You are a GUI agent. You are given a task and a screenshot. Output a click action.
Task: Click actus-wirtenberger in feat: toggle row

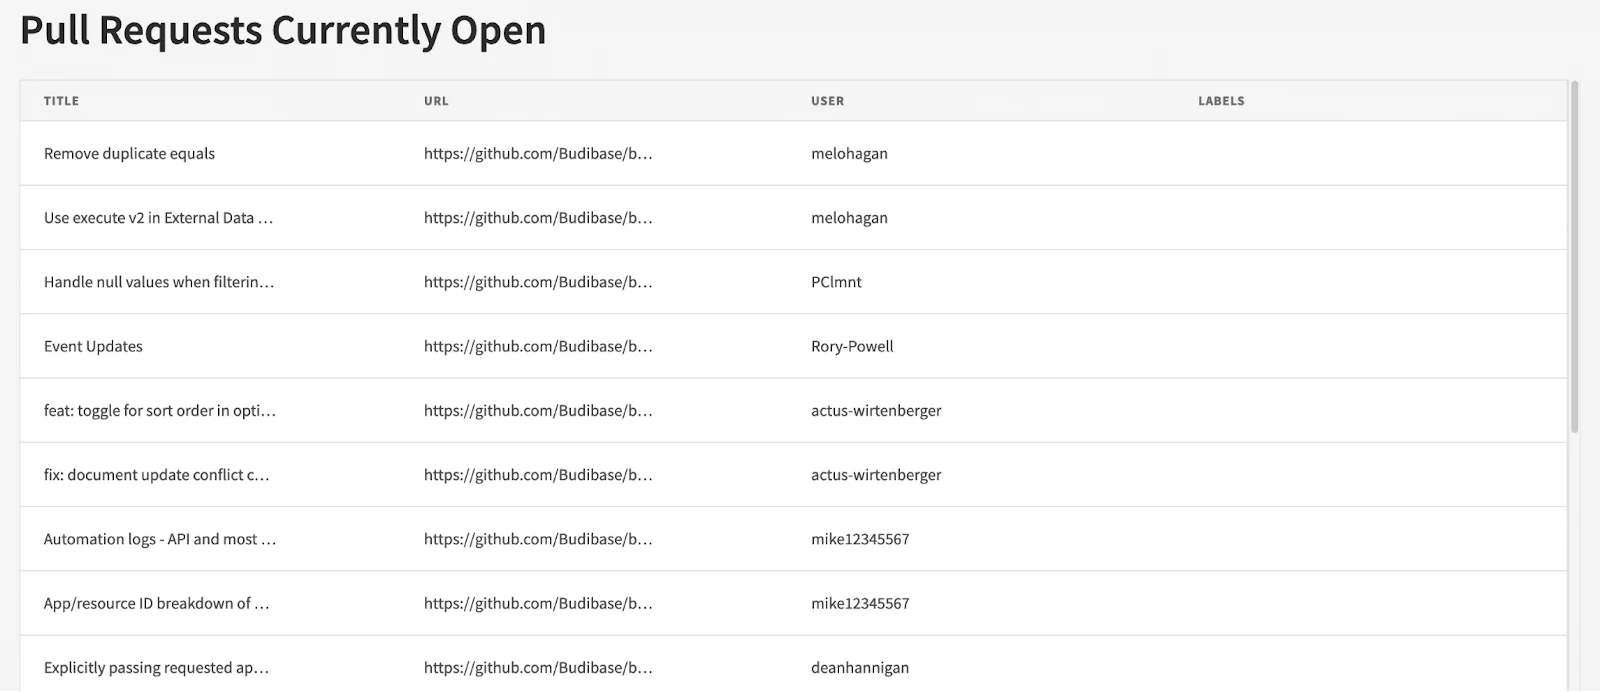pyautogui.click(x=876, y=411)
